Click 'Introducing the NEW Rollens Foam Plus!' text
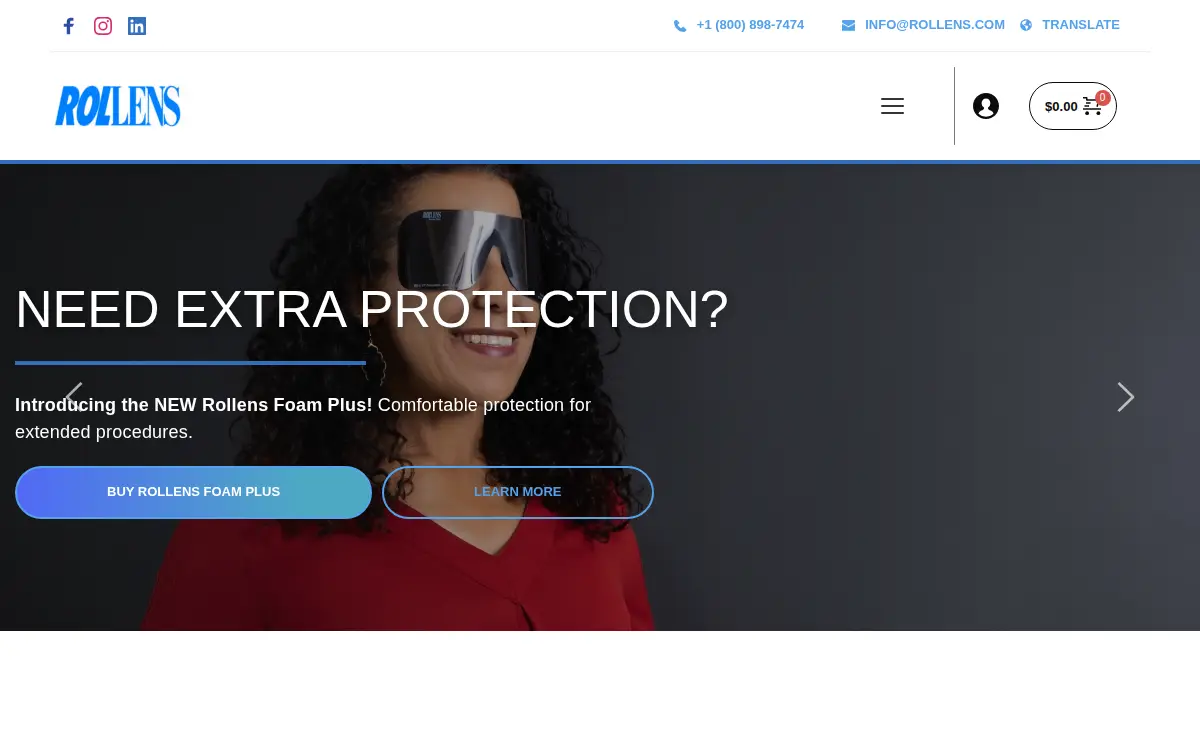The height and width of the screenshot is (750, 1200). (194, 405)
